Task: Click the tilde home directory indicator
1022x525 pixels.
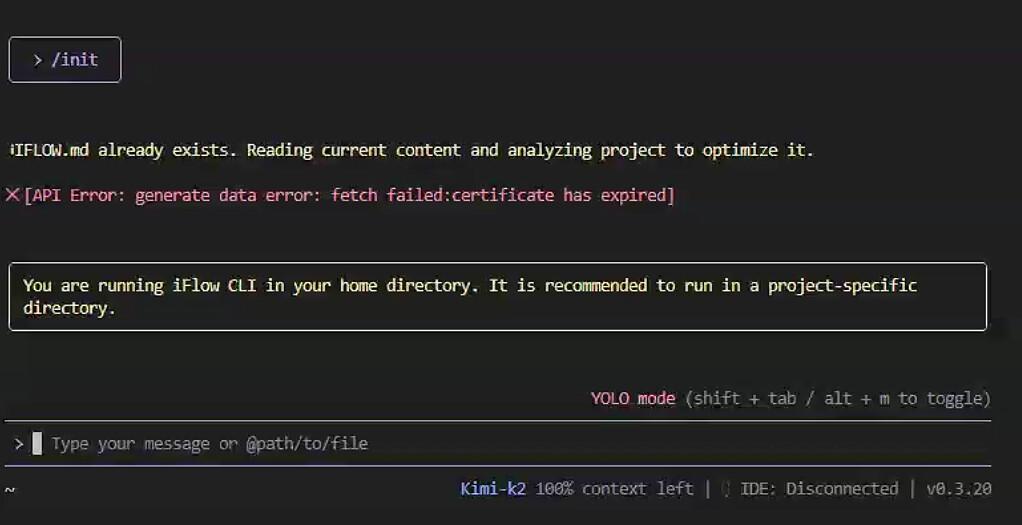Action: pyautogui.click(x=10, y=489)
